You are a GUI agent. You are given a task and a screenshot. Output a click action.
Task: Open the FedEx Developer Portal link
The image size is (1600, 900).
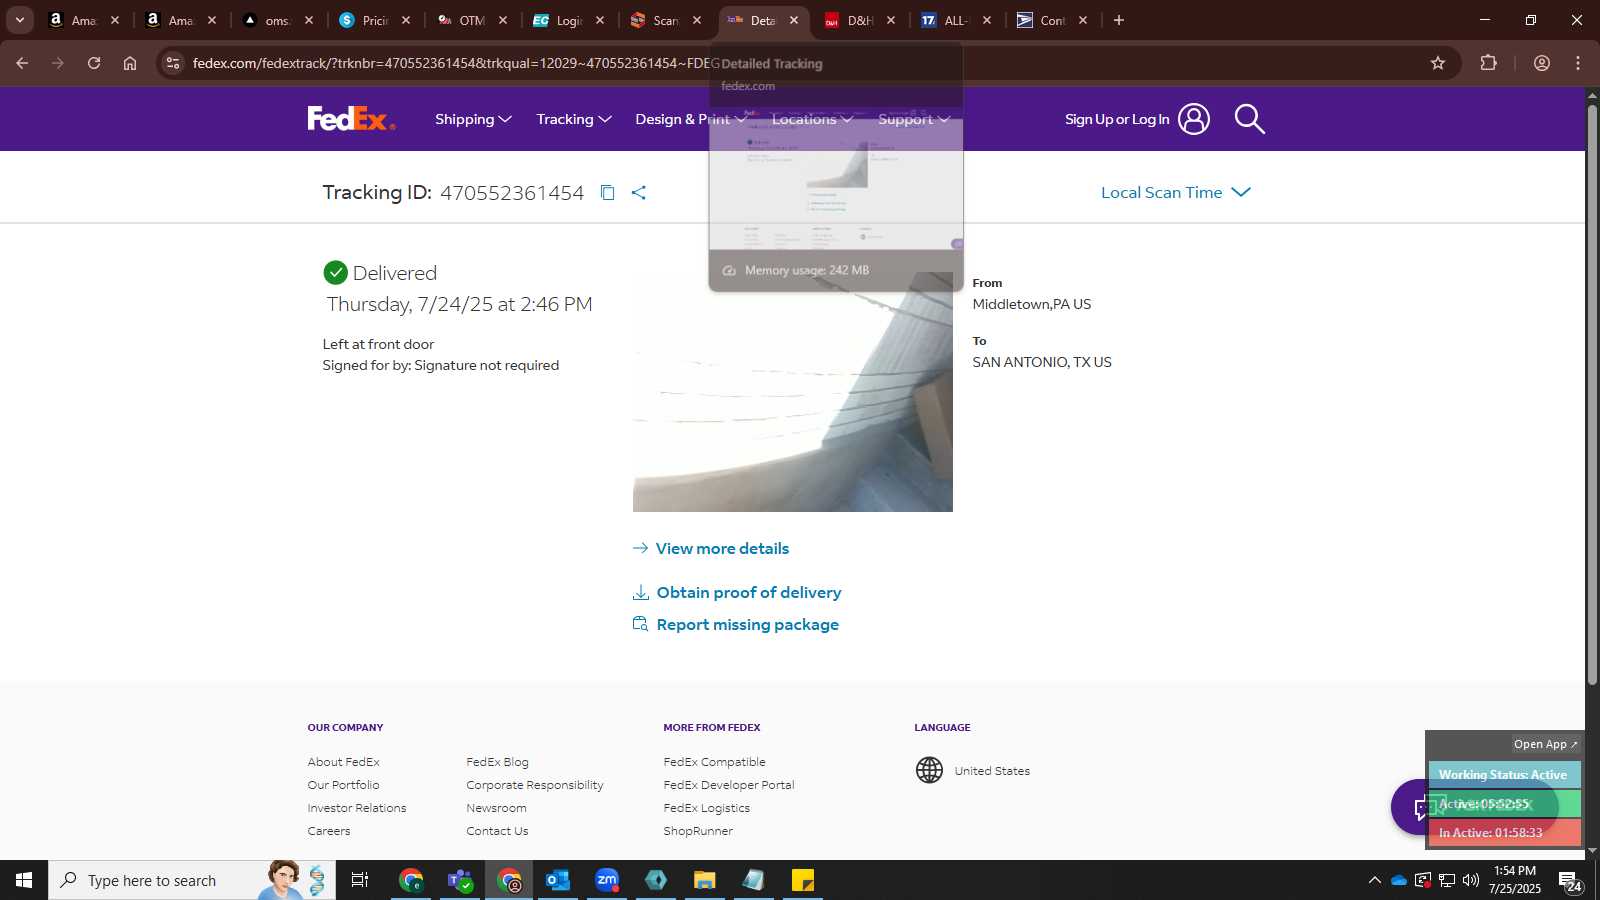pyautogui.click(x=729, y=785)
